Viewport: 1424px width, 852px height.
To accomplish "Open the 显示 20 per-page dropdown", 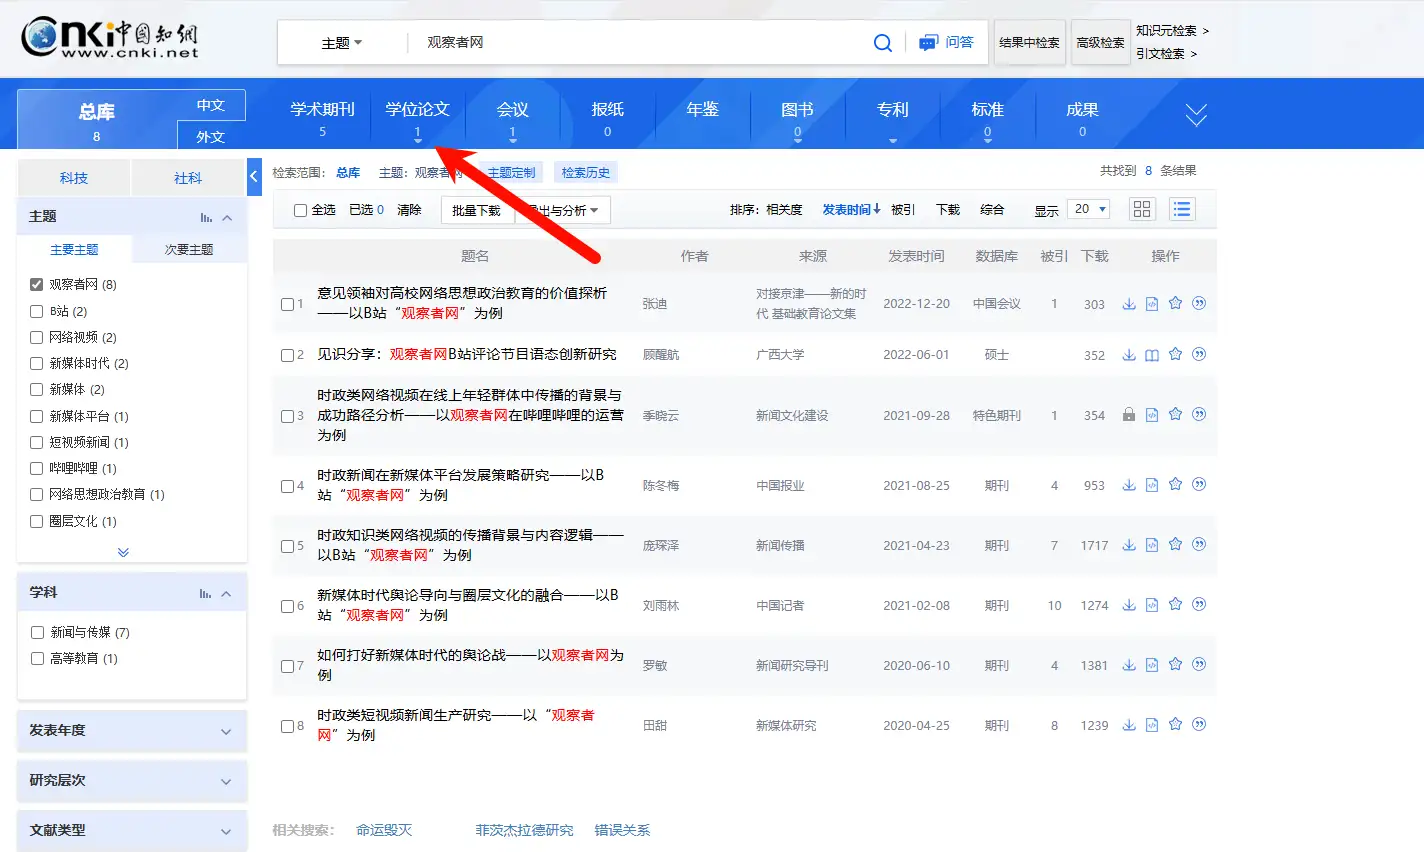I will click(1089, 209).
